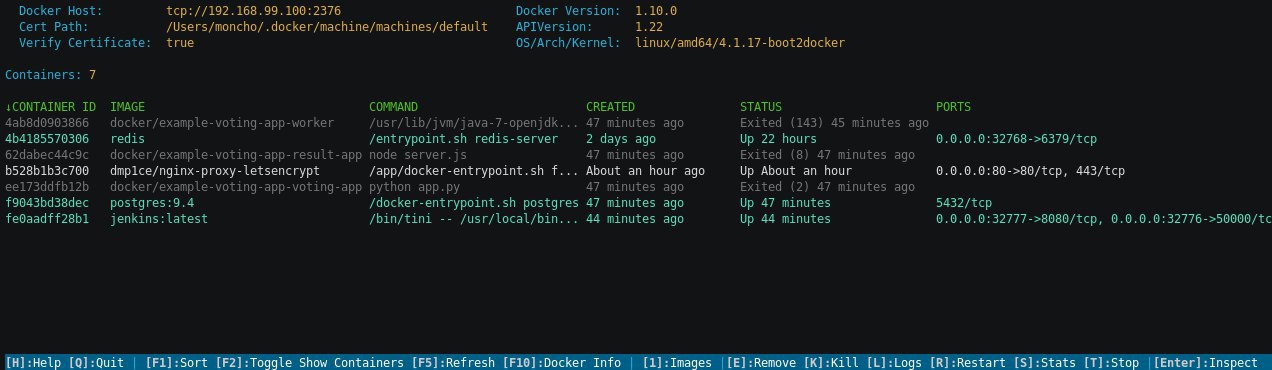Click port mapping 0.0.0.0:32768->6379/tcp
The image size is (1272, 370).
pos(1016,139)
